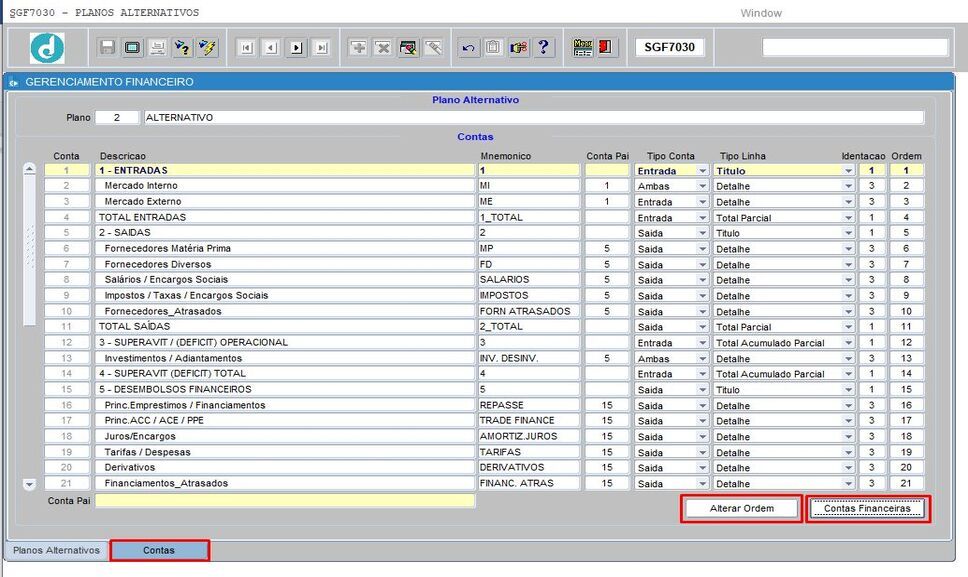Image resolution: width=968 pixels, height=577 pixels.
Task: Click the Alterar Ordem button
Action: (741, 509)
